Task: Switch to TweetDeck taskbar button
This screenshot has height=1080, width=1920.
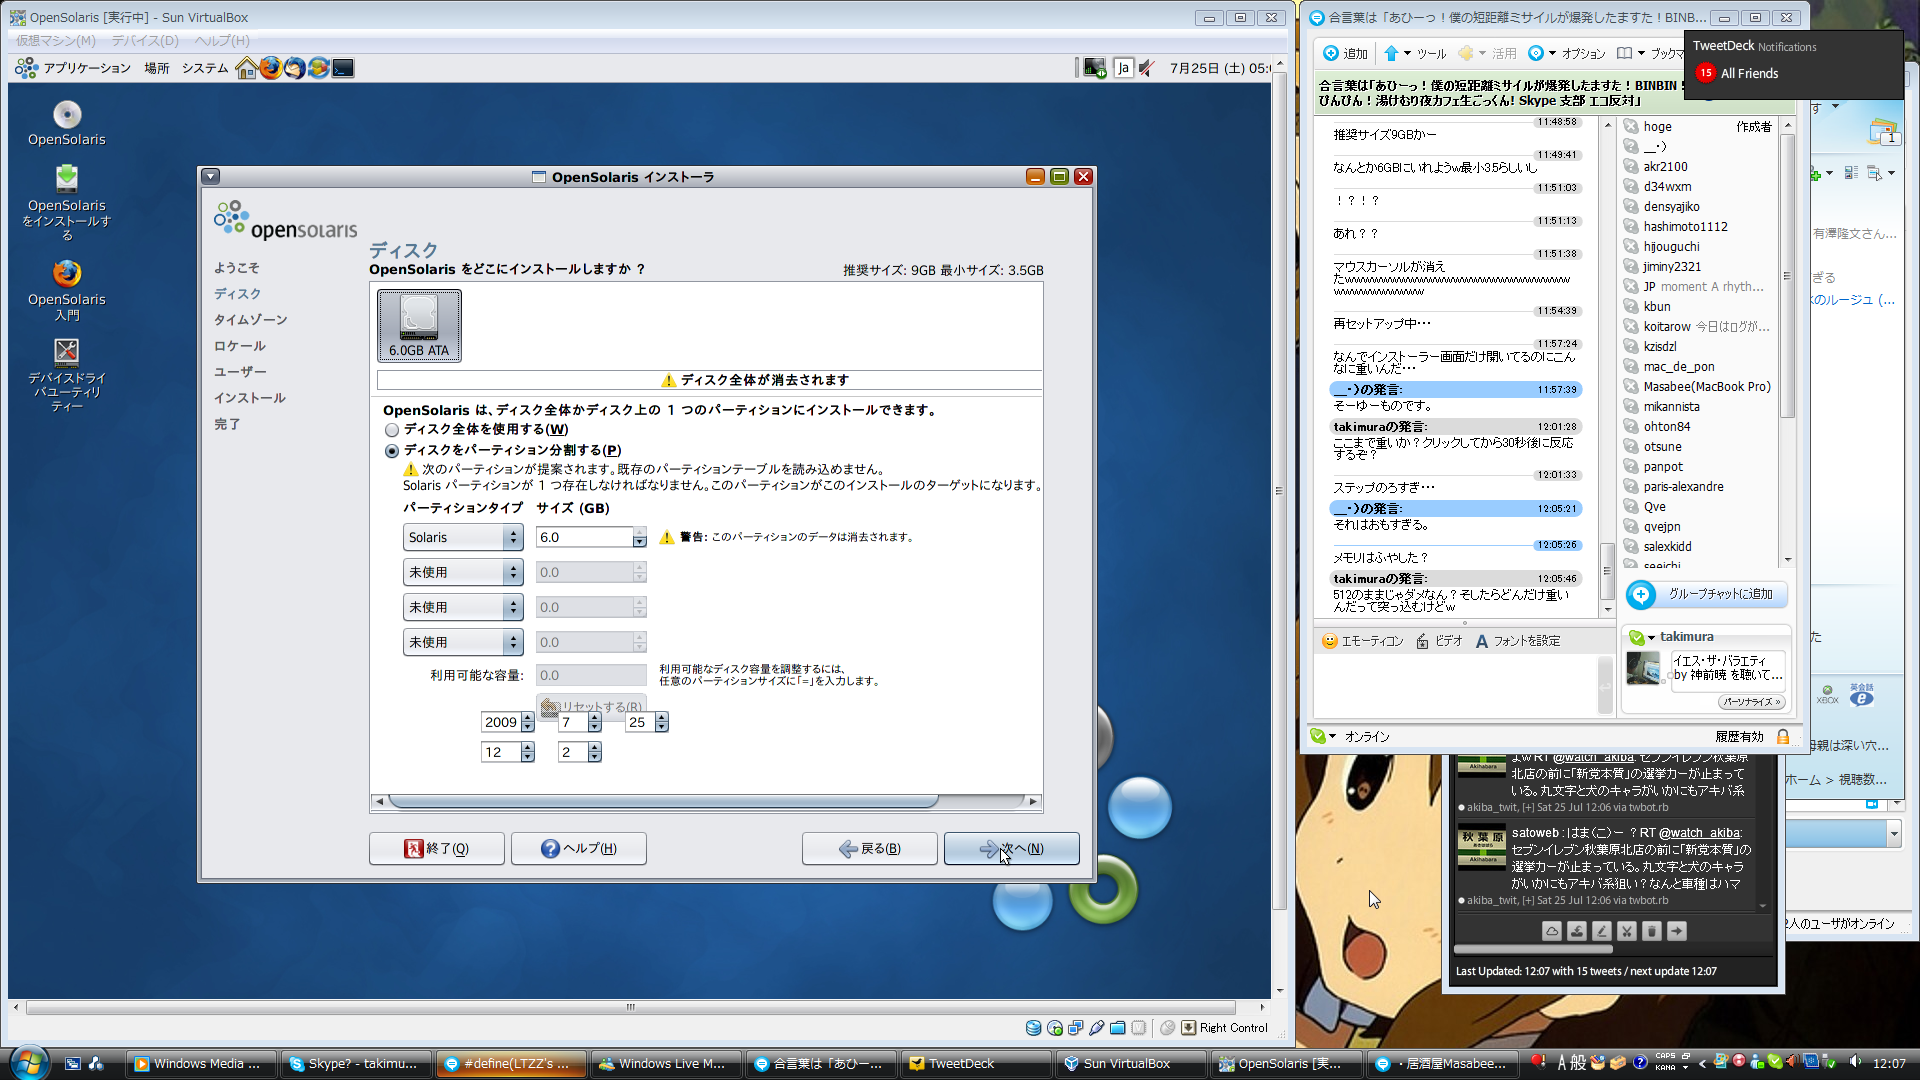Action: [974, 1063]
